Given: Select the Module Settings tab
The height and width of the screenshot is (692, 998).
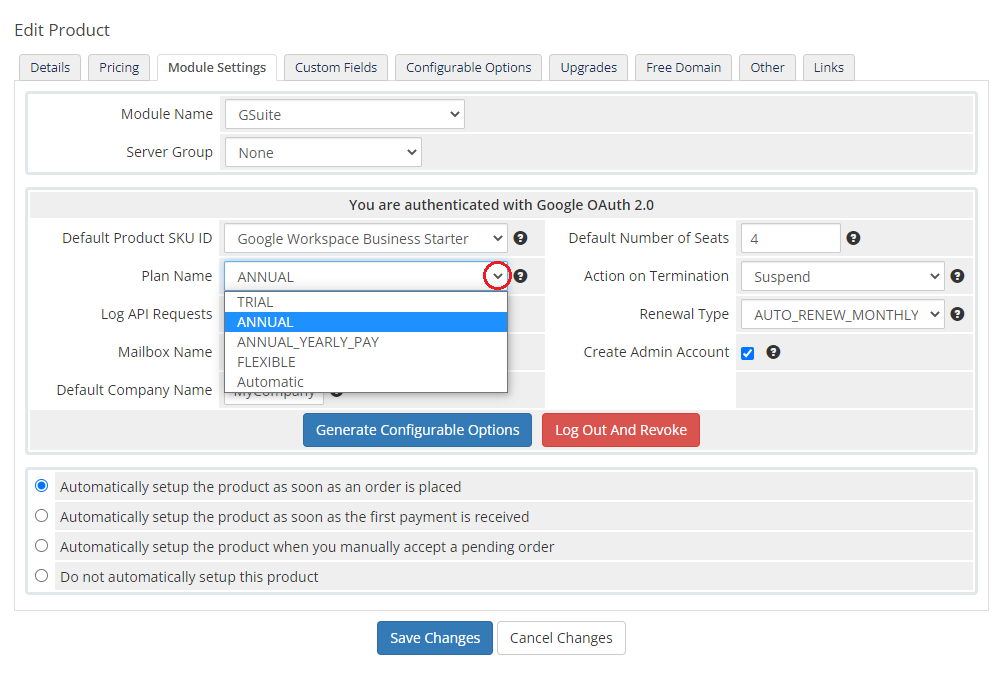Looking at the screenshot, I should (217, 67).
